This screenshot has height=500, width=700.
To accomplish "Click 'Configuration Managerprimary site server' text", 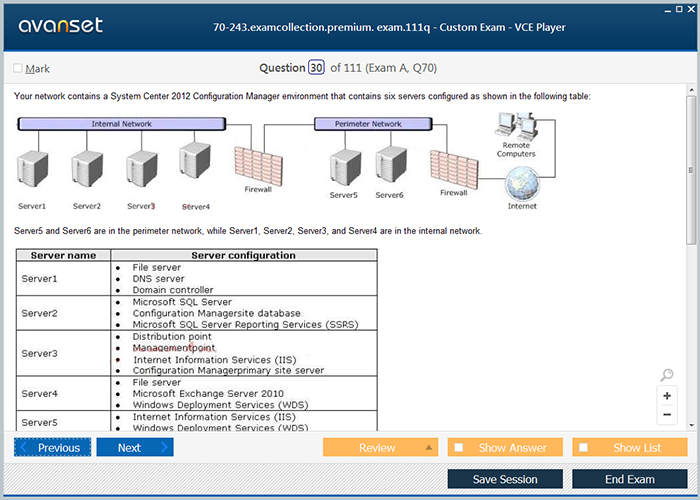I will [x=228, y=370].
